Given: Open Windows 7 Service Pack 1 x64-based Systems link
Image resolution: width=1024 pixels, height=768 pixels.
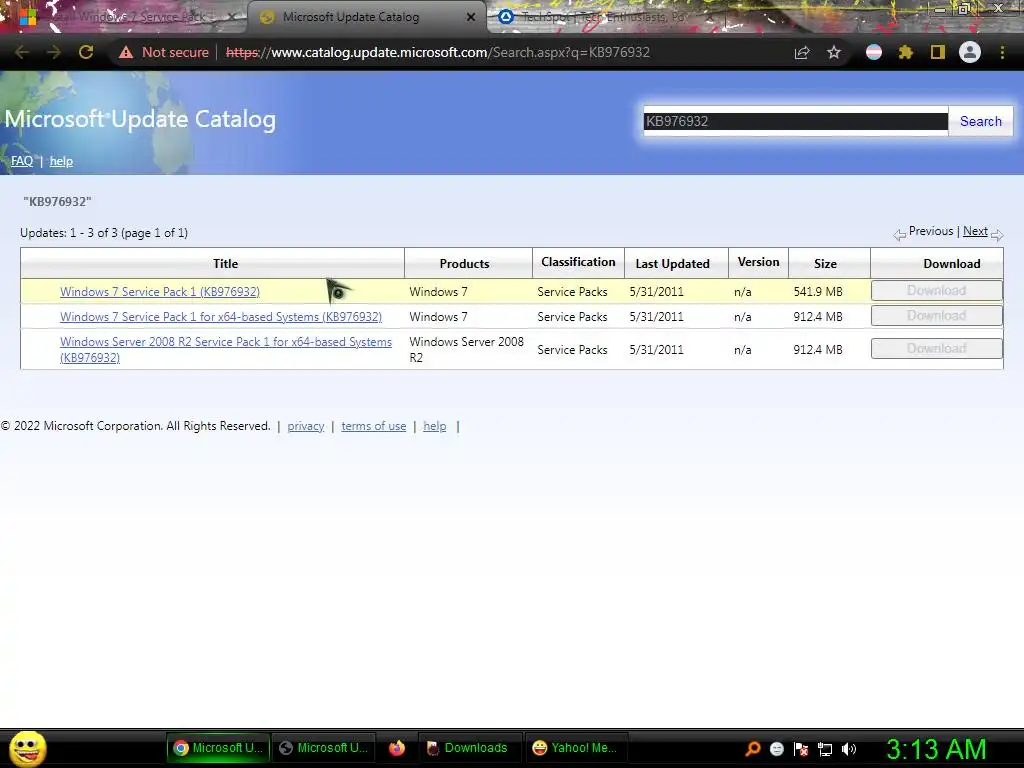Looking at the screenshot, I should [x=221, y=317].
